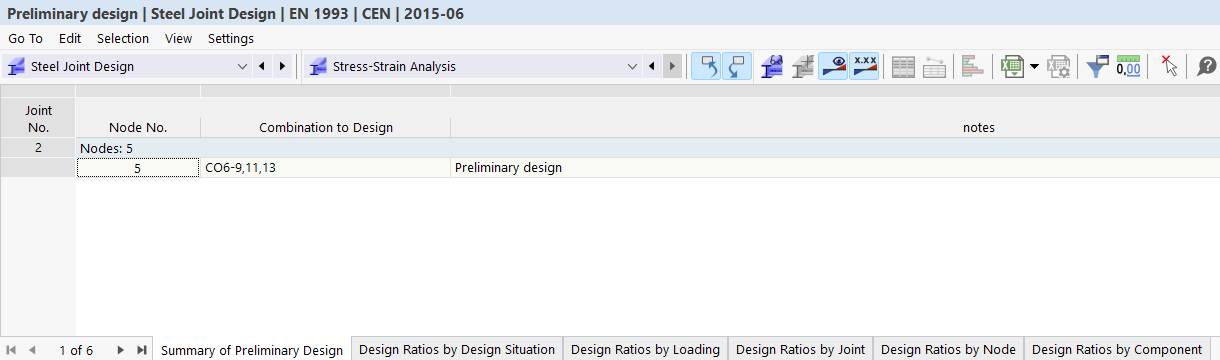Click the member with glasses view icon
The image size is (1220, 360).
pyautogui.click(x=772, y=67)
